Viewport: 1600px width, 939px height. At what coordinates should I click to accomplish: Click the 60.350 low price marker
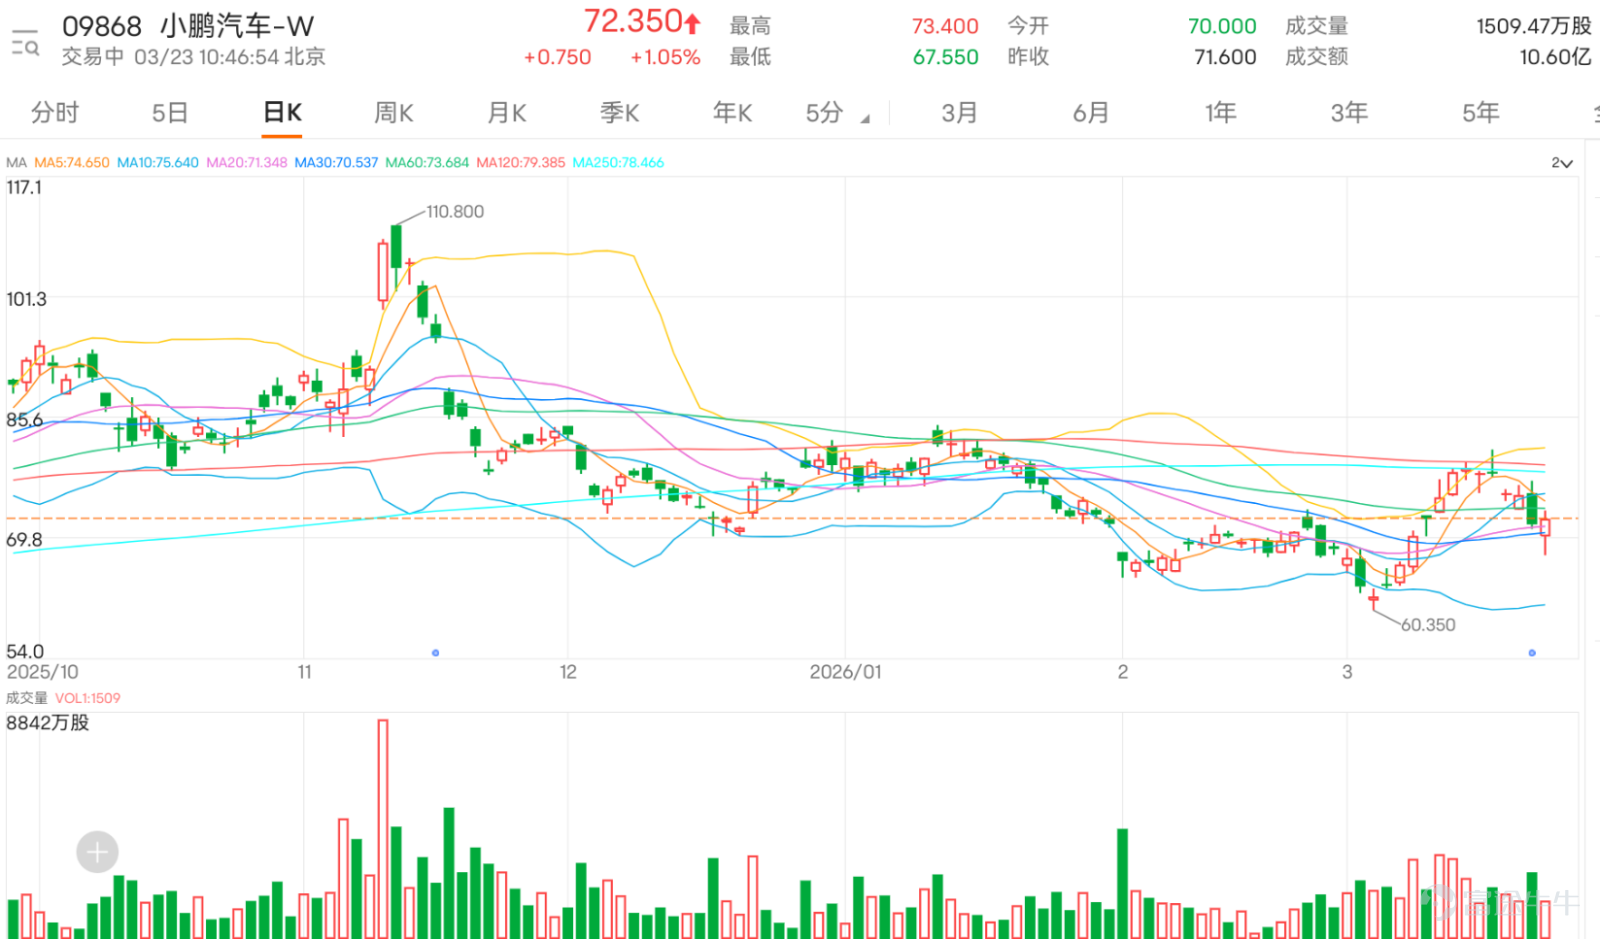point(1428,625)
